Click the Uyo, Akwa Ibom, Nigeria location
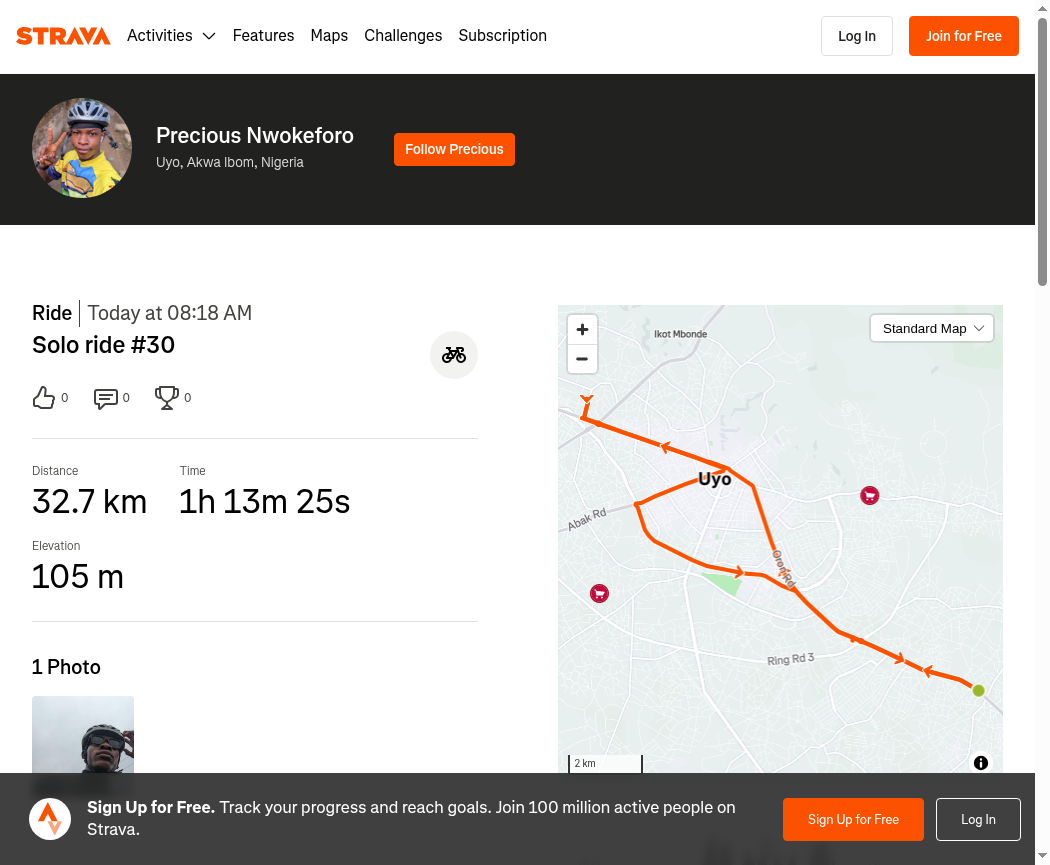The height and width of the screenshot is (865, 1050). 230,163
